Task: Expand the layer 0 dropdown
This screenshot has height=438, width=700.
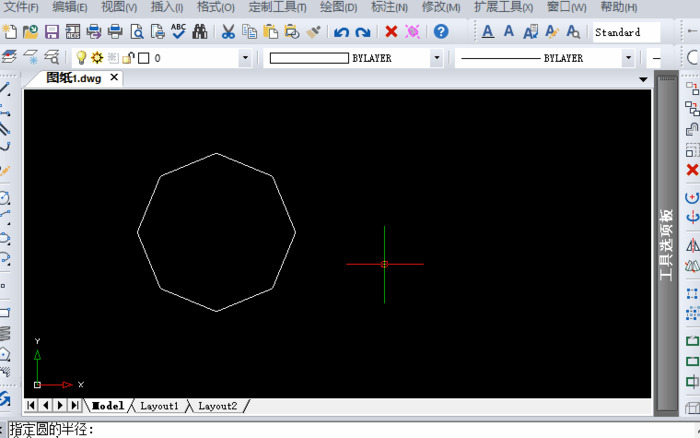Action: point(245,58)
